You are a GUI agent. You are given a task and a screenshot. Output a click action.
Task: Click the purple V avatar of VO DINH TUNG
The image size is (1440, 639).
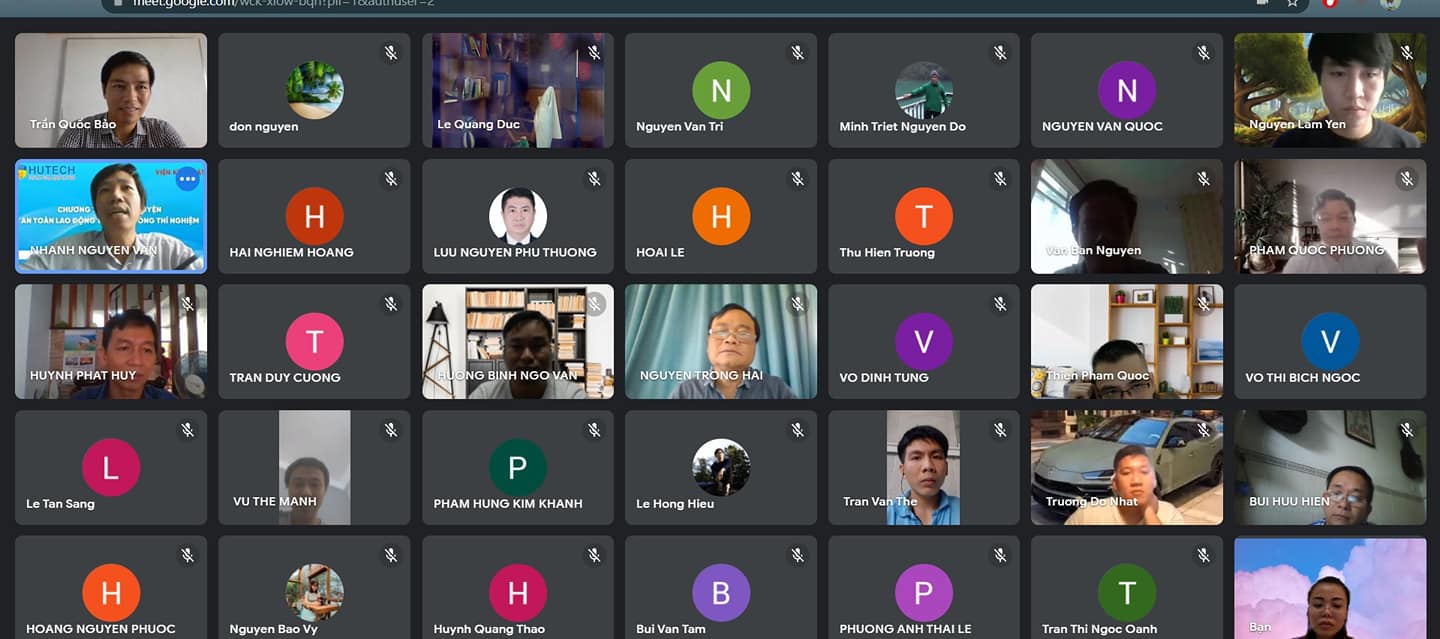924,342
